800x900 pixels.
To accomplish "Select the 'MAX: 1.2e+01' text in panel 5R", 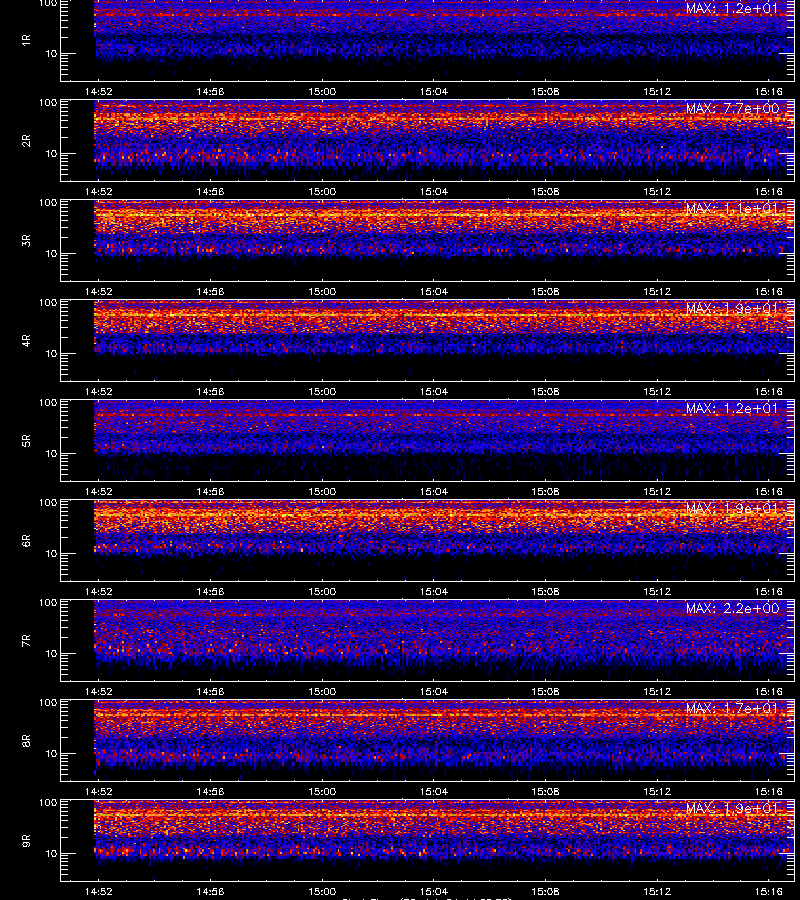I will (x=732, y=408).
